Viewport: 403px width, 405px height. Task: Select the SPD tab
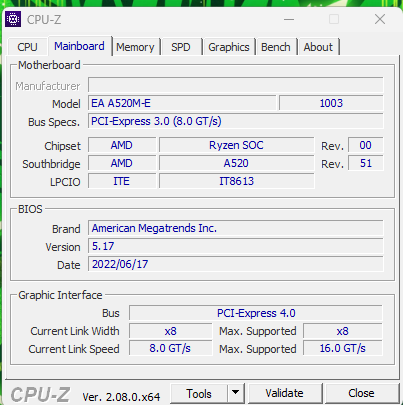click(x=181, y=47)
